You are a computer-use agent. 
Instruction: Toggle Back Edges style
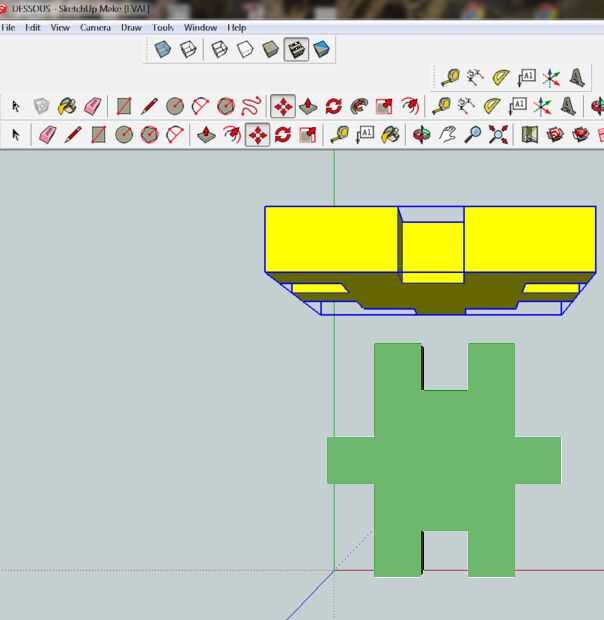(x=188, y=49)
